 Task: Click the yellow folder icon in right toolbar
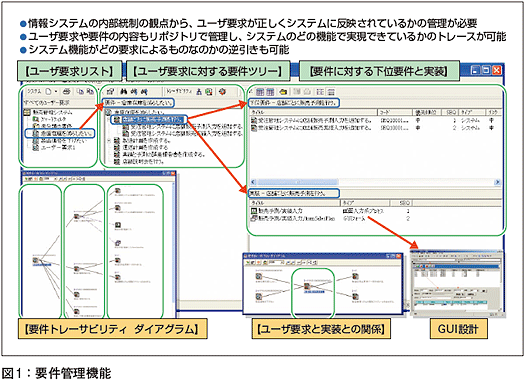[283, 92]
